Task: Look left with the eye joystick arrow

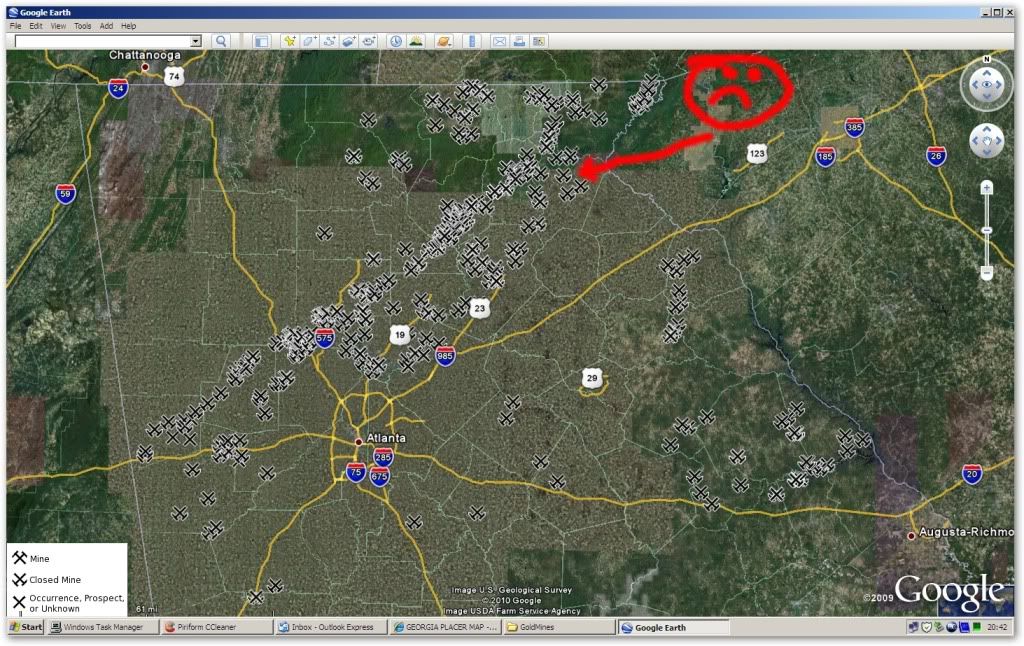Action: click(974, 84)
